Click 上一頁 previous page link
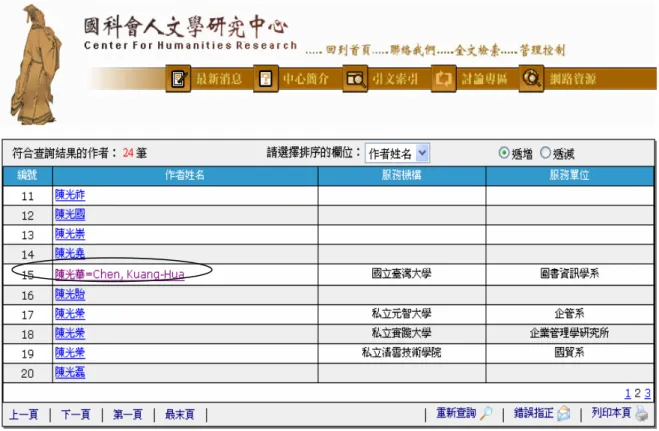Image resolution: width=659 pixels, height=431 pixels. tap(24, 415)
